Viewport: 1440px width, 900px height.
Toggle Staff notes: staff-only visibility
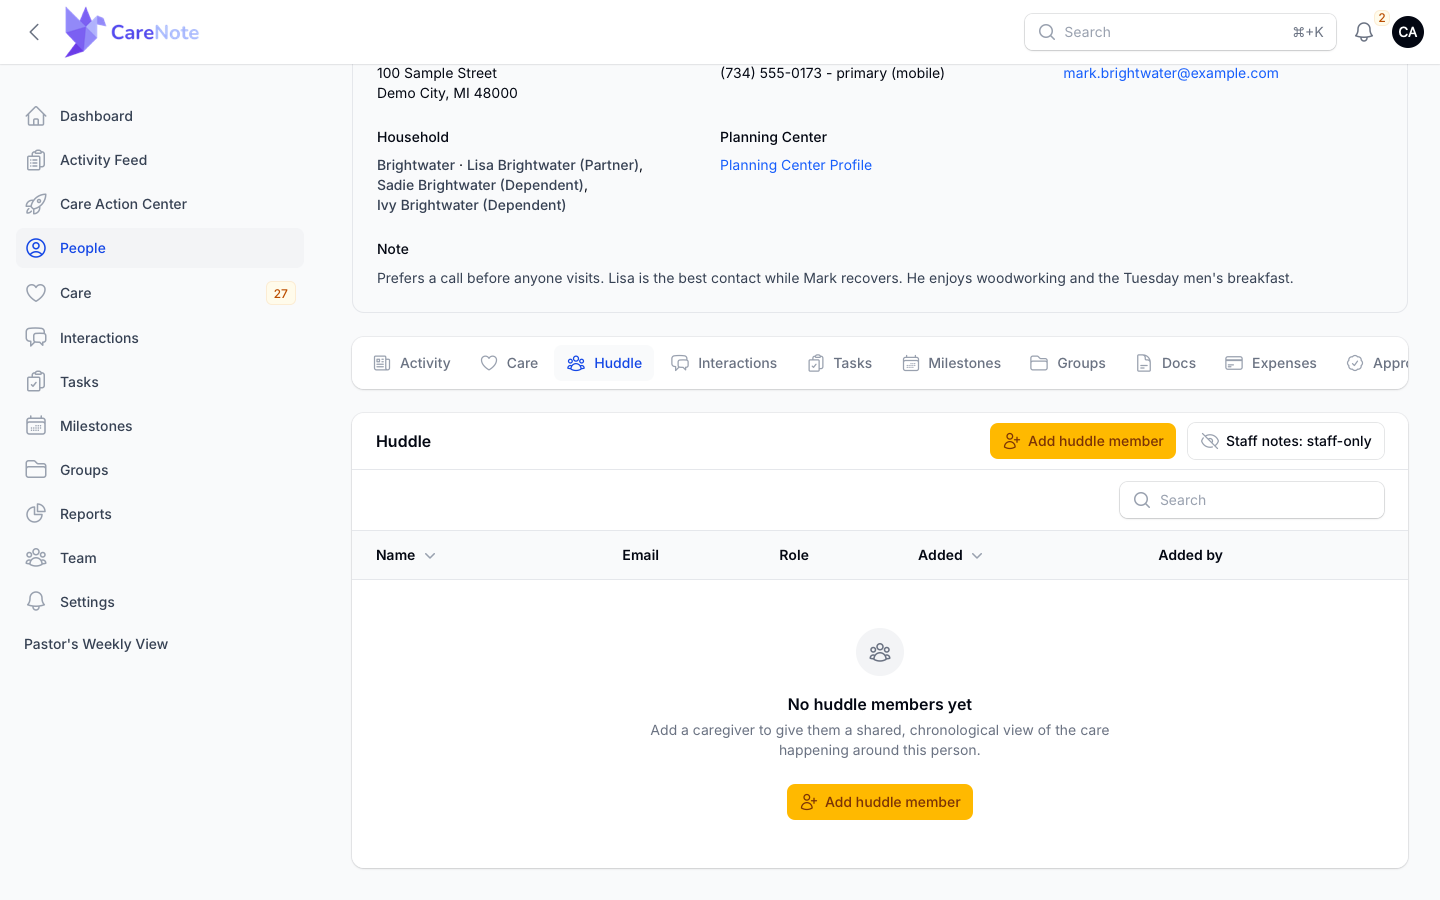click(1286, 441)
